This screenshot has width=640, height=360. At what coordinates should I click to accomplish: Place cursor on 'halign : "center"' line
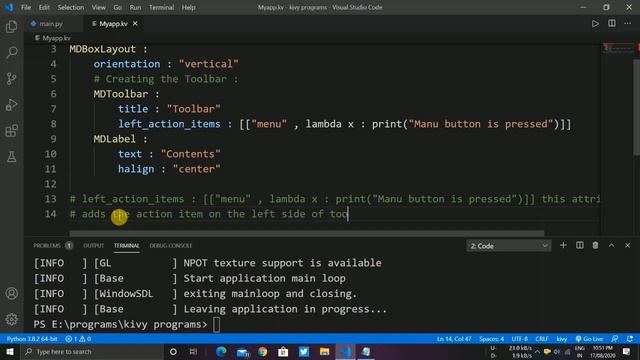click(x=169, y=169)
